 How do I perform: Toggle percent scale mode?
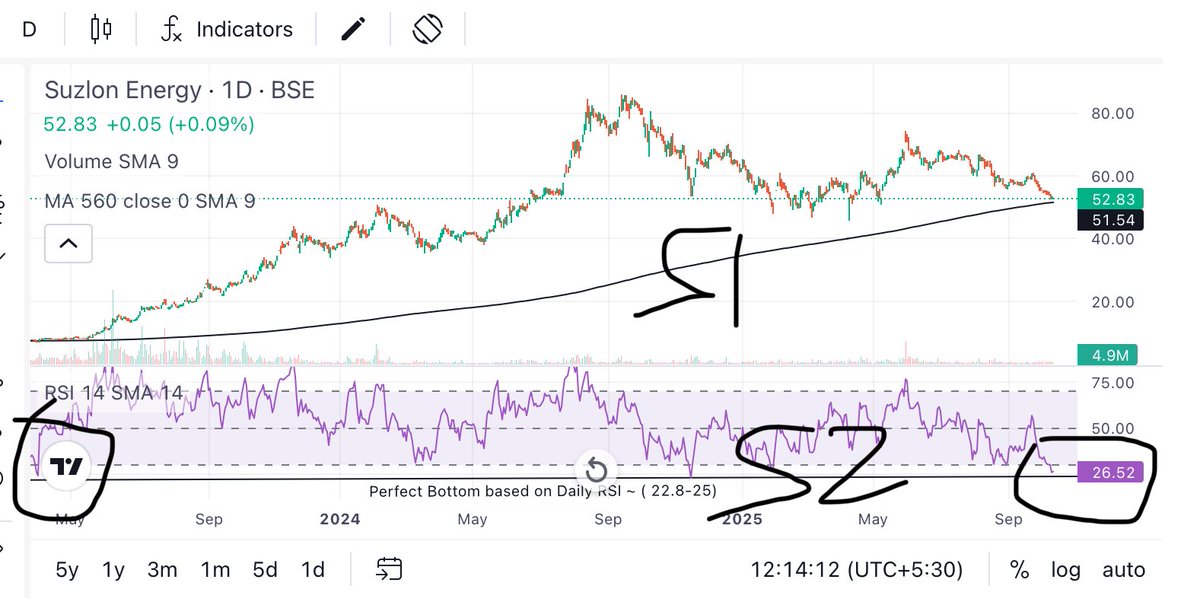[x=1019, y=570]
